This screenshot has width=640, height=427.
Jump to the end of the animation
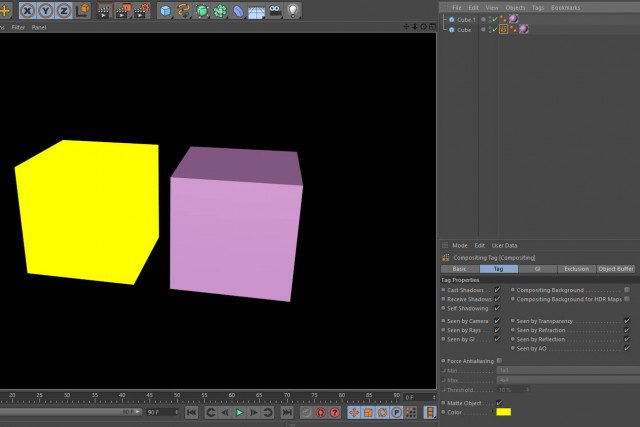pyautogui.click(x=287, y=412)
